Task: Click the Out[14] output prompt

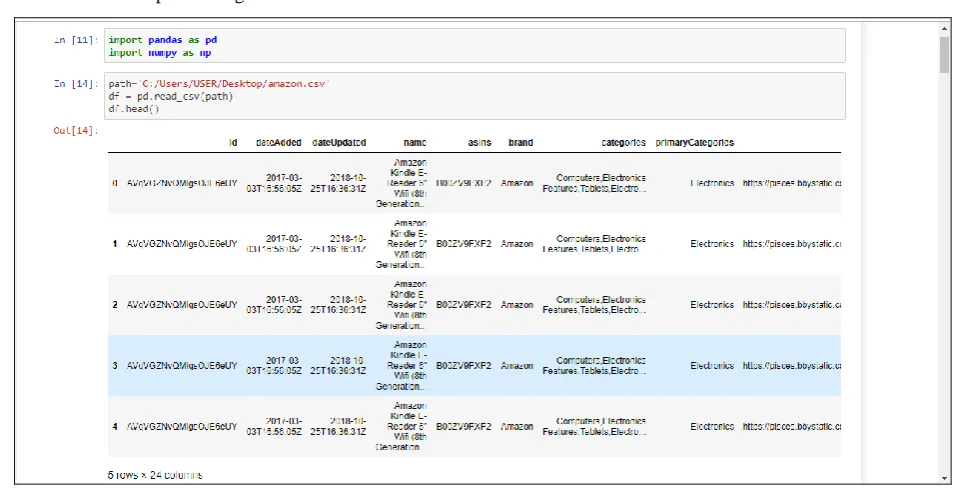Action: pyautogui.click(x=76, y=130)
